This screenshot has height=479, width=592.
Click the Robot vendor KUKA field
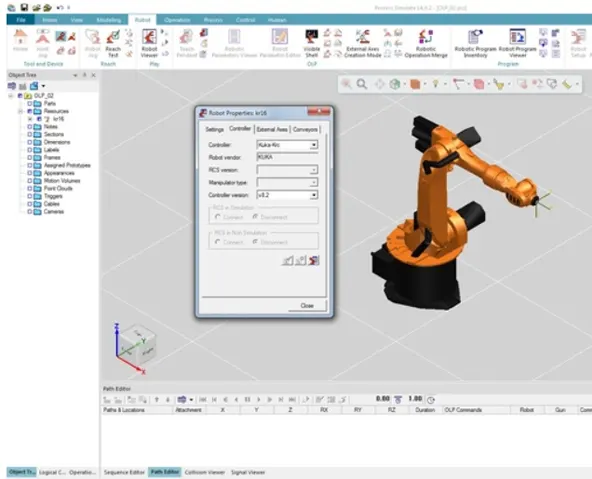tap(287, 157)
